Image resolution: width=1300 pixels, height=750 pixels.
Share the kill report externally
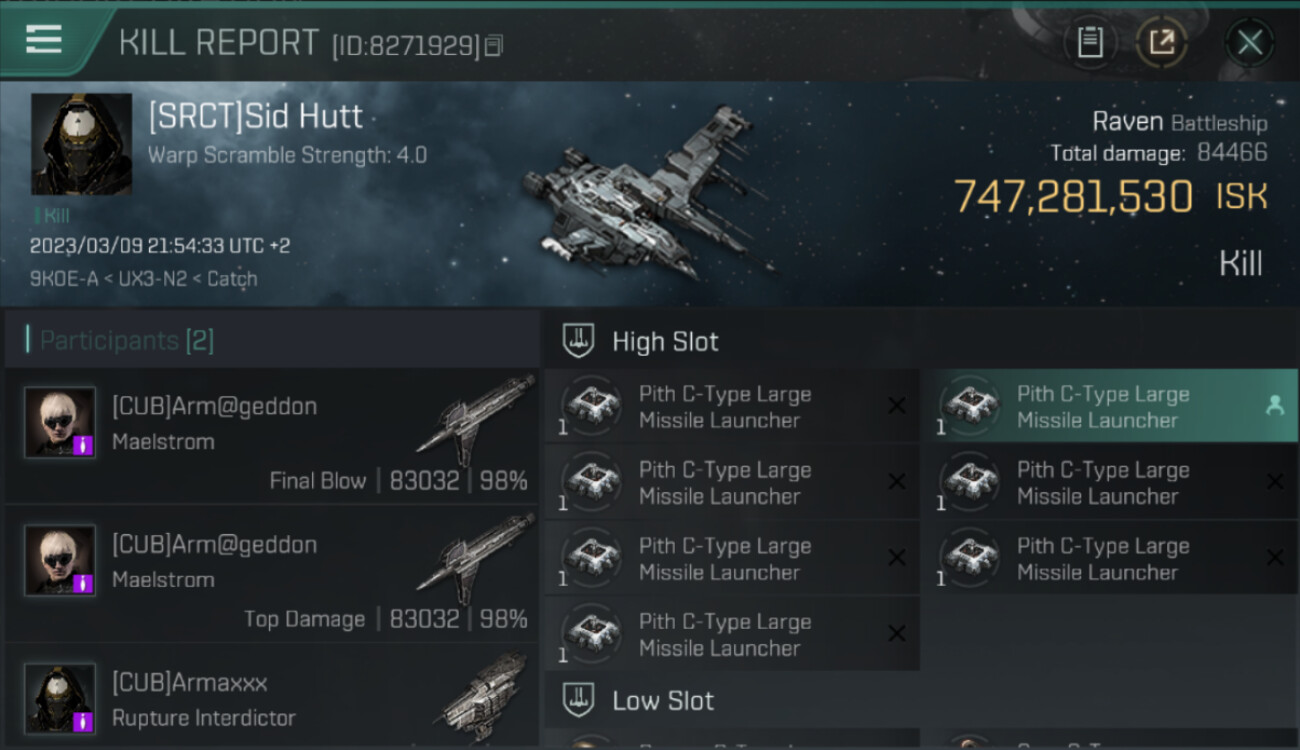pos(1161,42)
